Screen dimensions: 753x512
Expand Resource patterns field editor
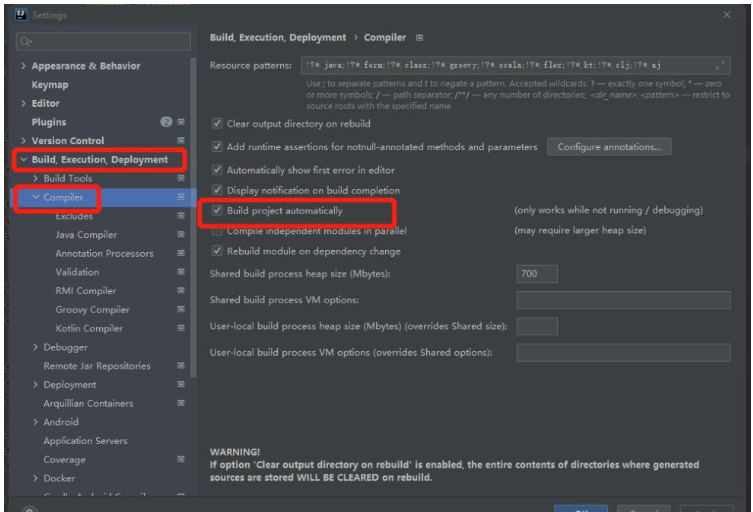pos(720,65)
